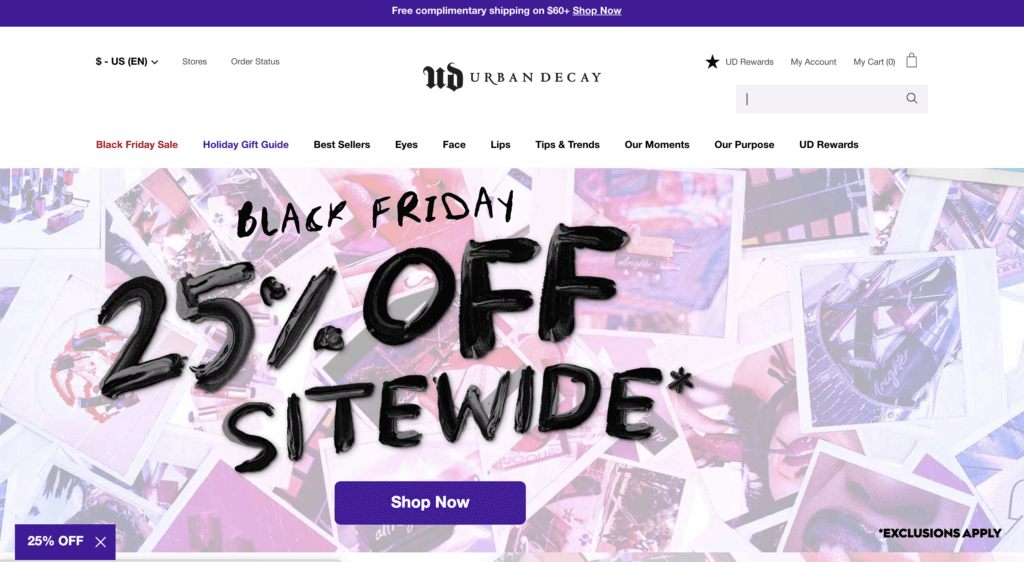The width and height of the screenshot is (1024, 562).
Task: Open the Face category
Action: [x=454, y=145]
